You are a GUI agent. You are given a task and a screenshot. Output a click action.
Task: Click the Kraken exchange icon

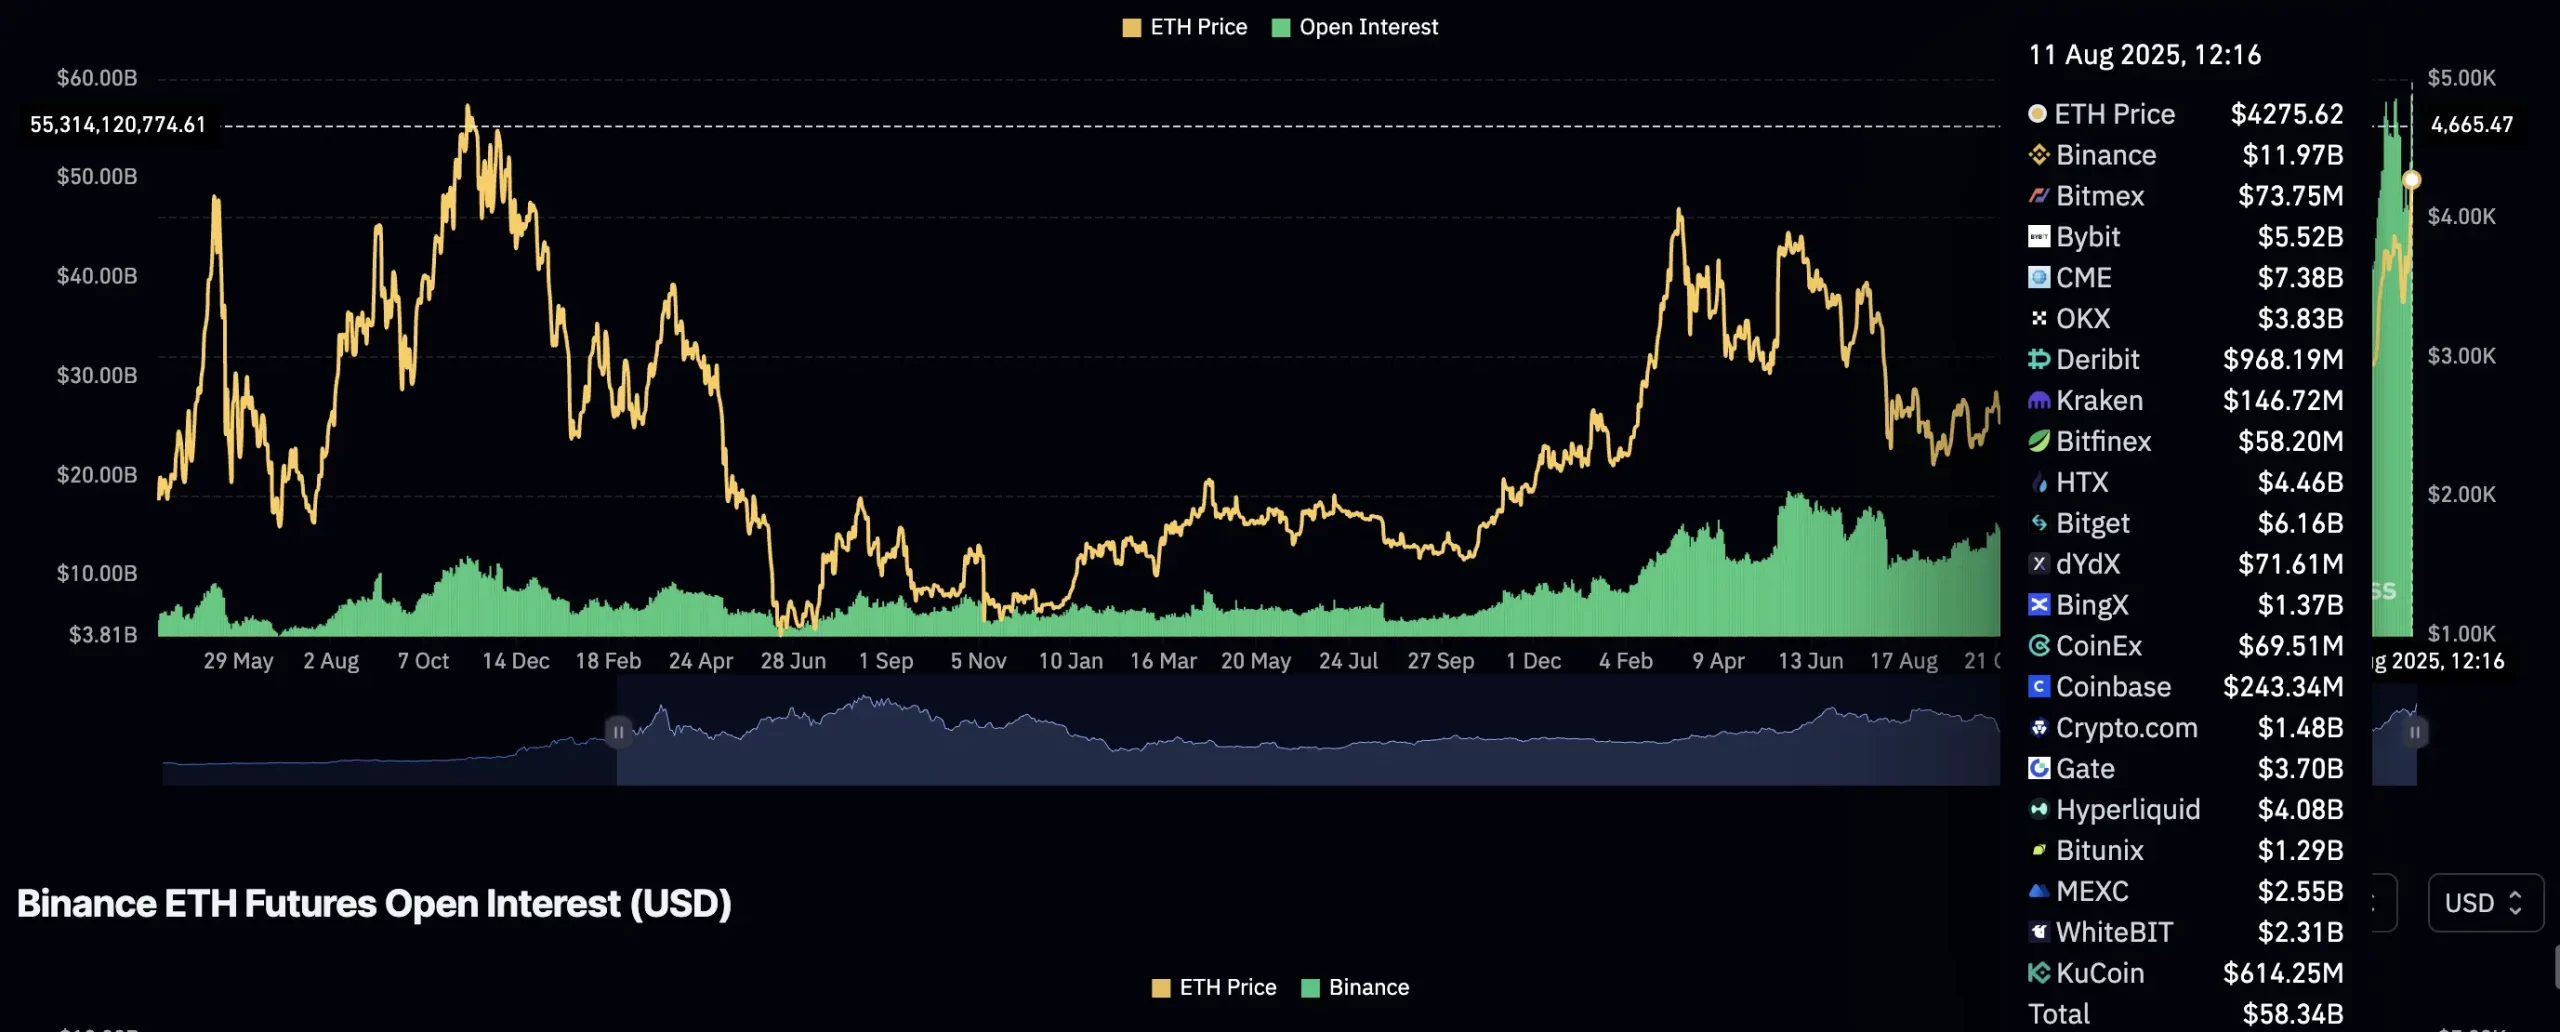(x=2038, y=400)
